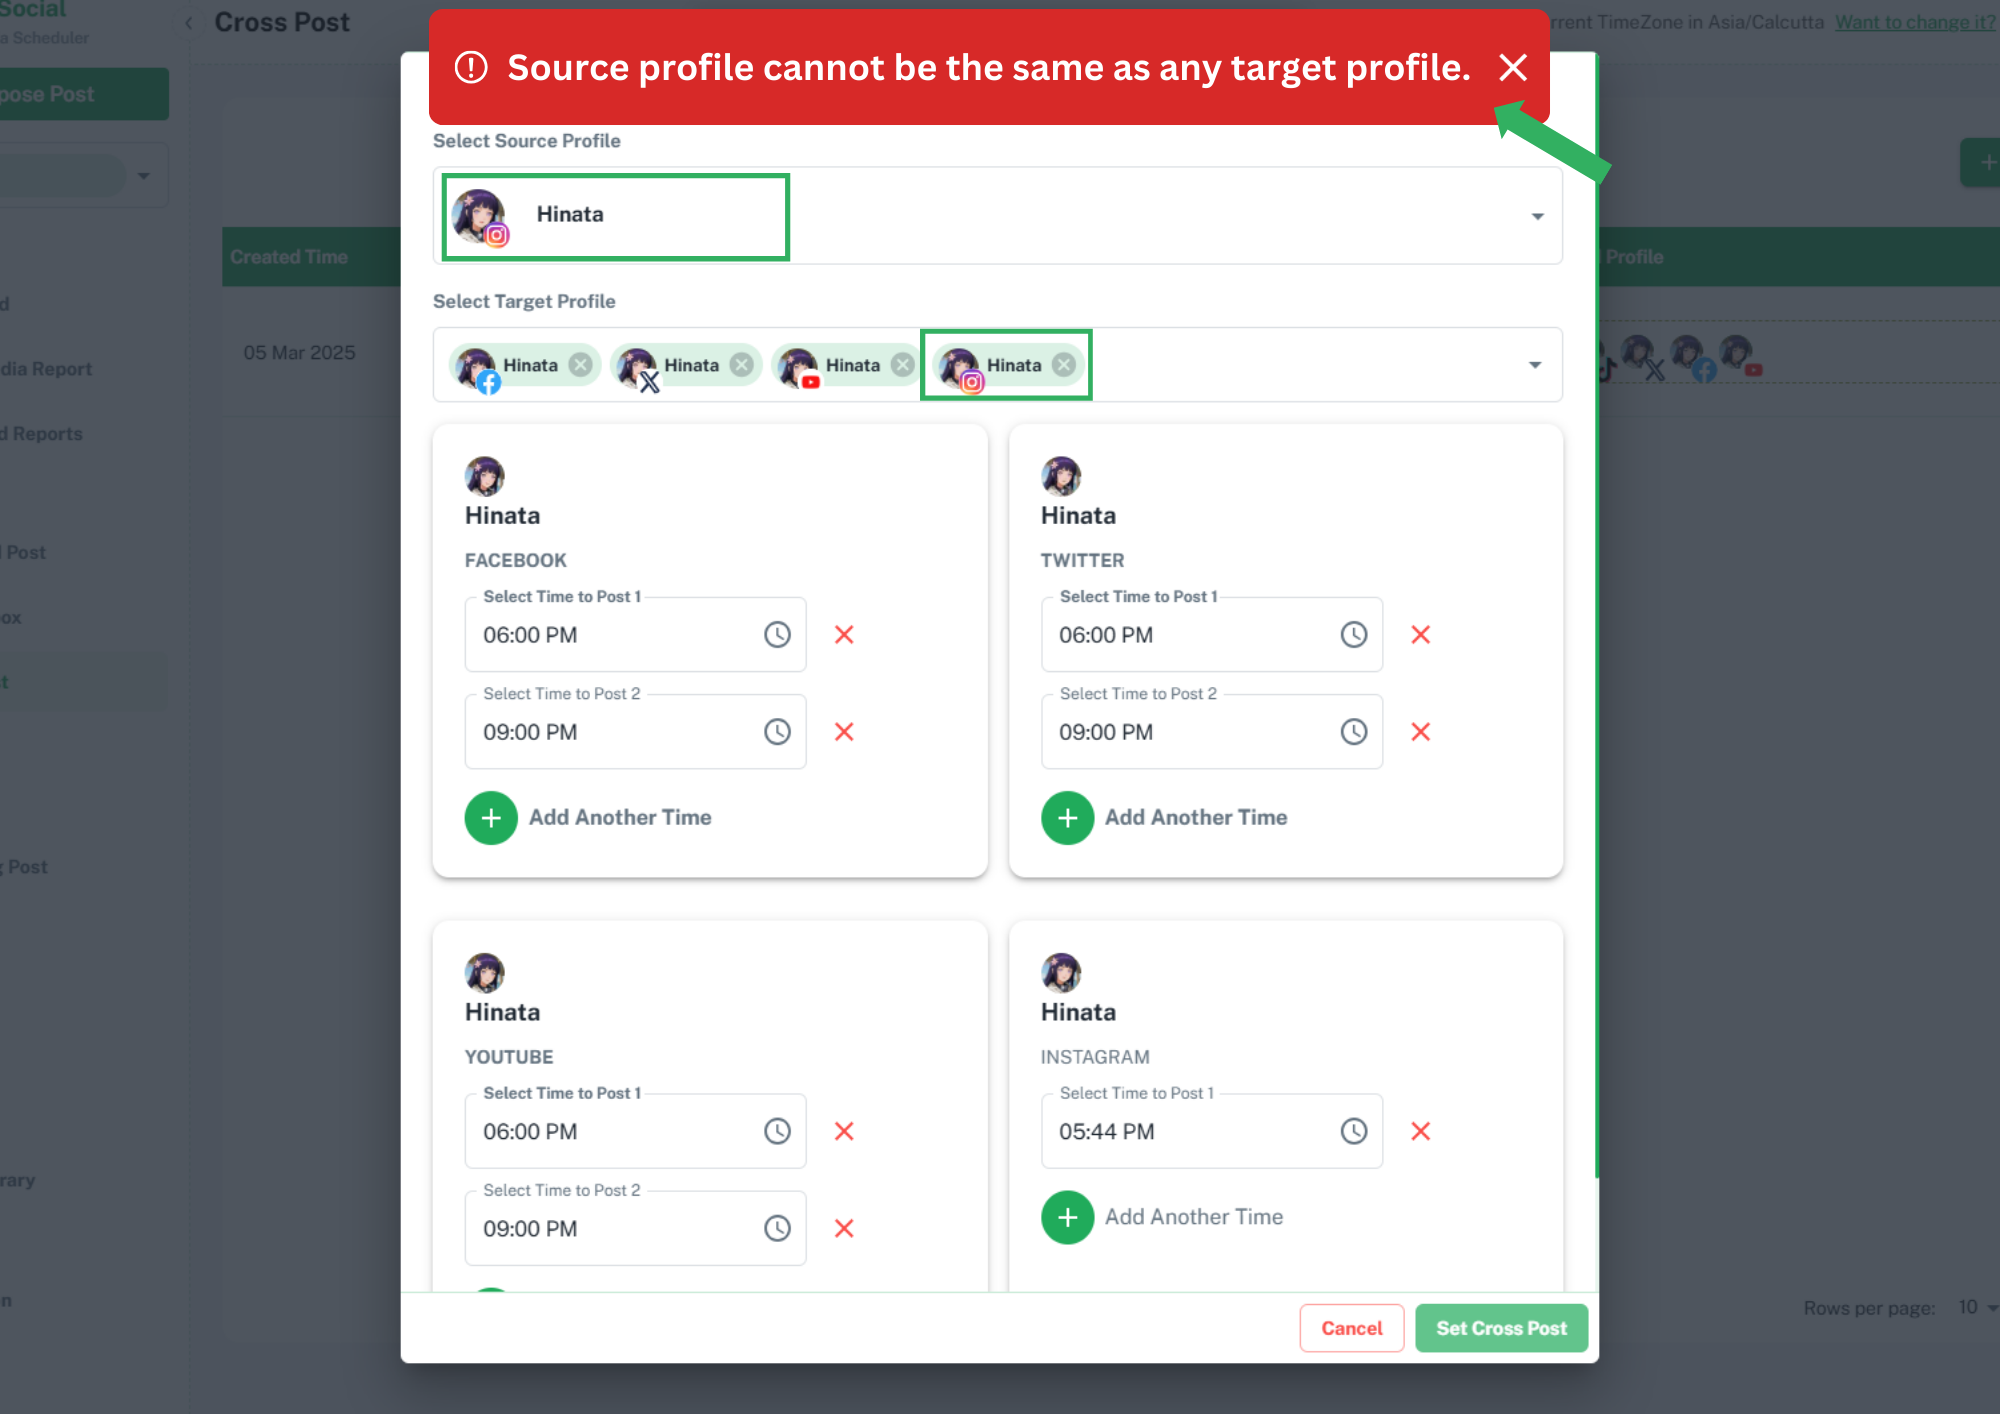Image resolution: width=2000 pixels, height=1414 pixels.
Task: Remove the 06:00 PM YouTube post time
Action: pyautogui.click(x=844, y=1130)
